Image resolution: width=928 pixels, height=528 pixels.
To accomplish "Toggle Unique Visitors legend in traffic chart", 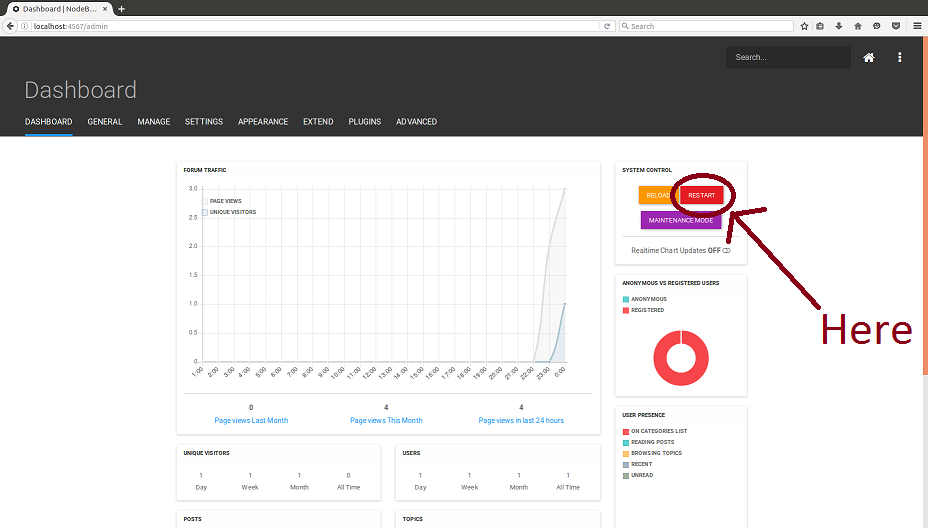I will [x=228, y=212].
